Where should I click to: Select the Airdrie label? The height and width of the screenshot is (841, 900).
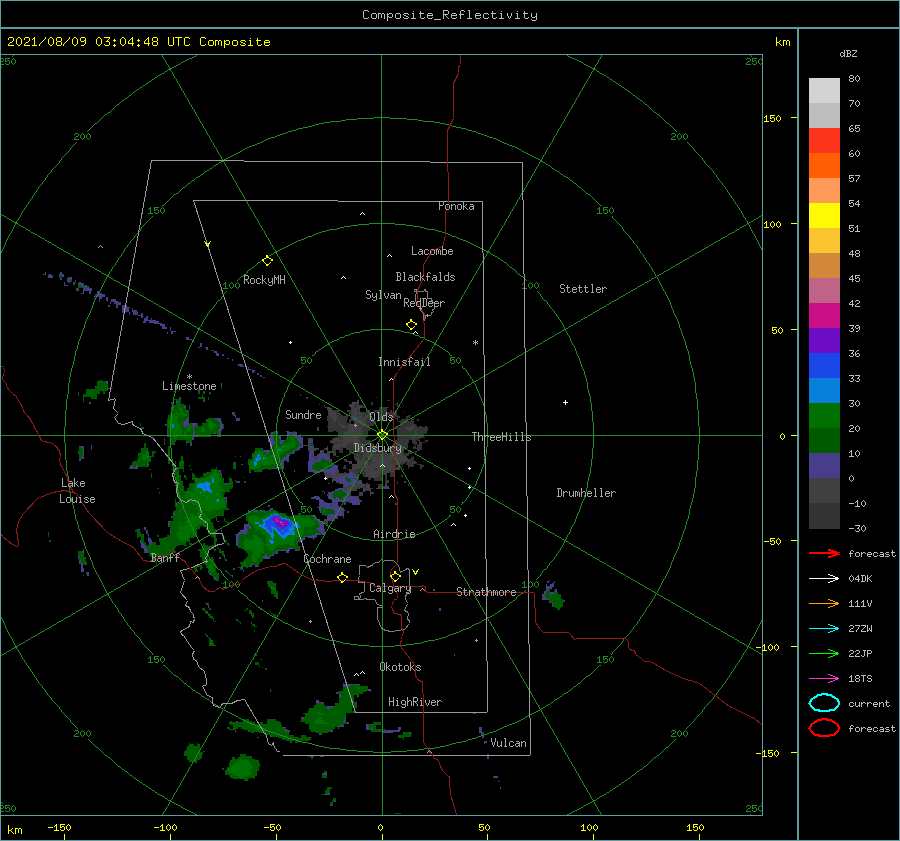[x=394, y=534]
